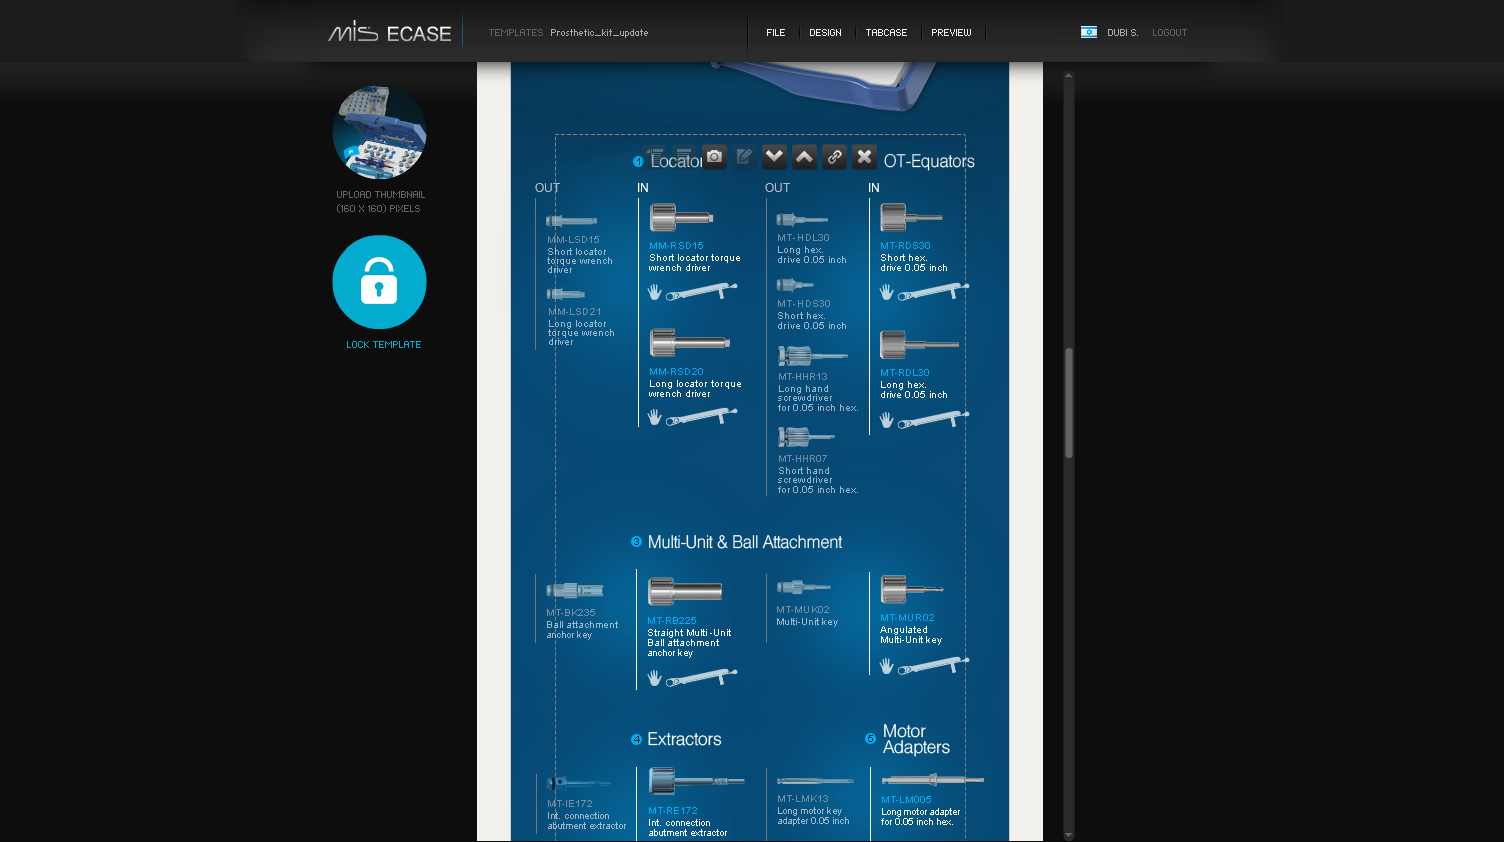The height and width of the screenshot is (842, 1504).
Task: Click the Extractors section heading
Action: (684, 739)
